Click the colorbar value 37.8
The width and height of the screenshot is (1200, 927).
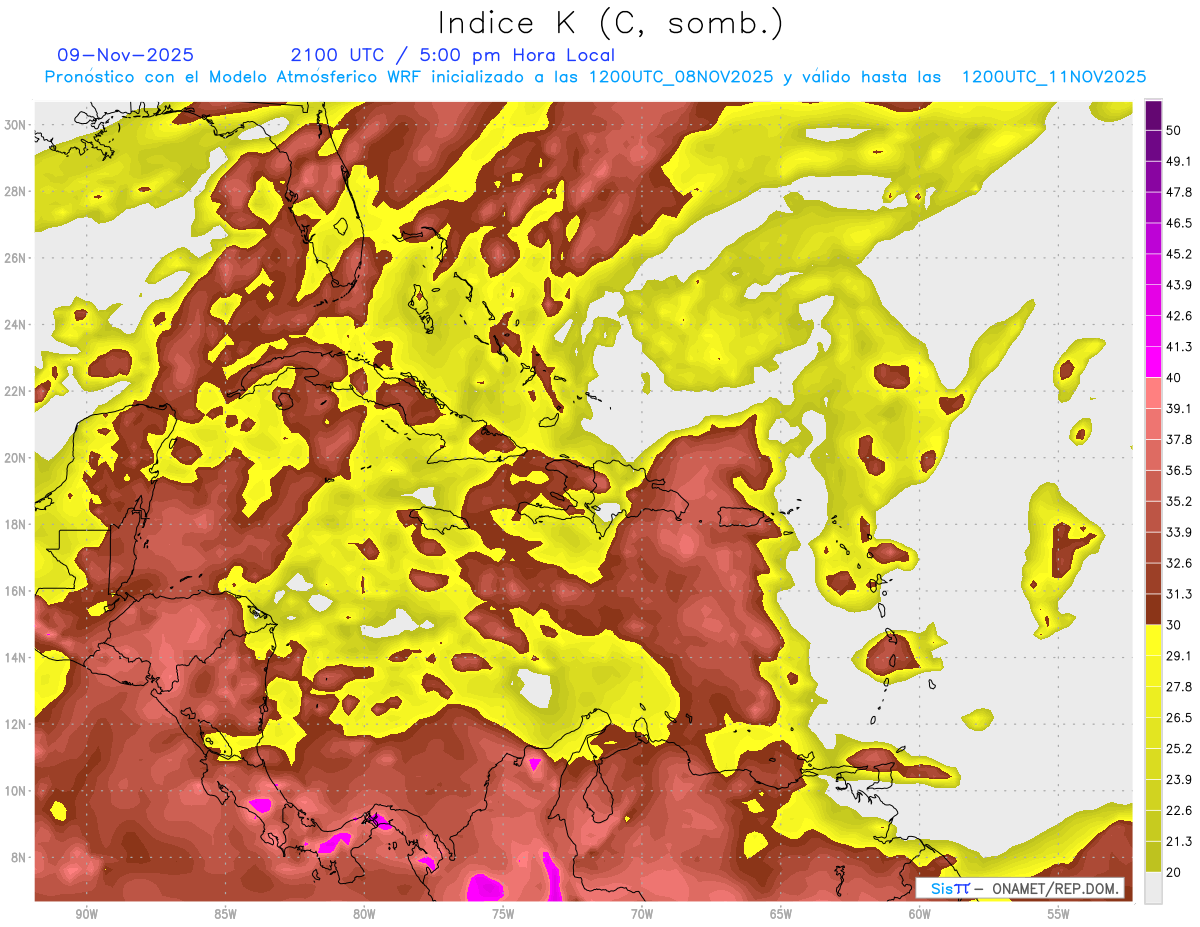point(1178,439)
